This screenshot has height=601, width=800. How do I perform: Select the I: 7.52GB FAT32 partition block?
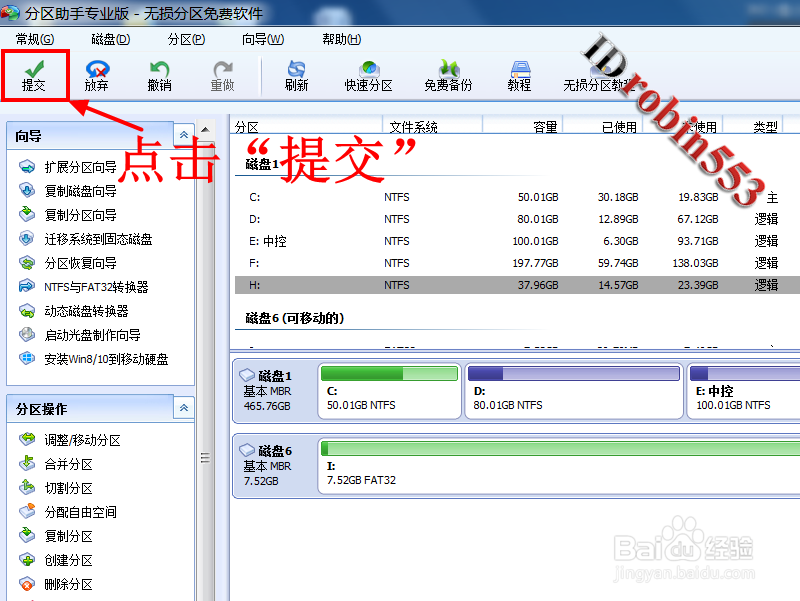click(x=559, y=466)
